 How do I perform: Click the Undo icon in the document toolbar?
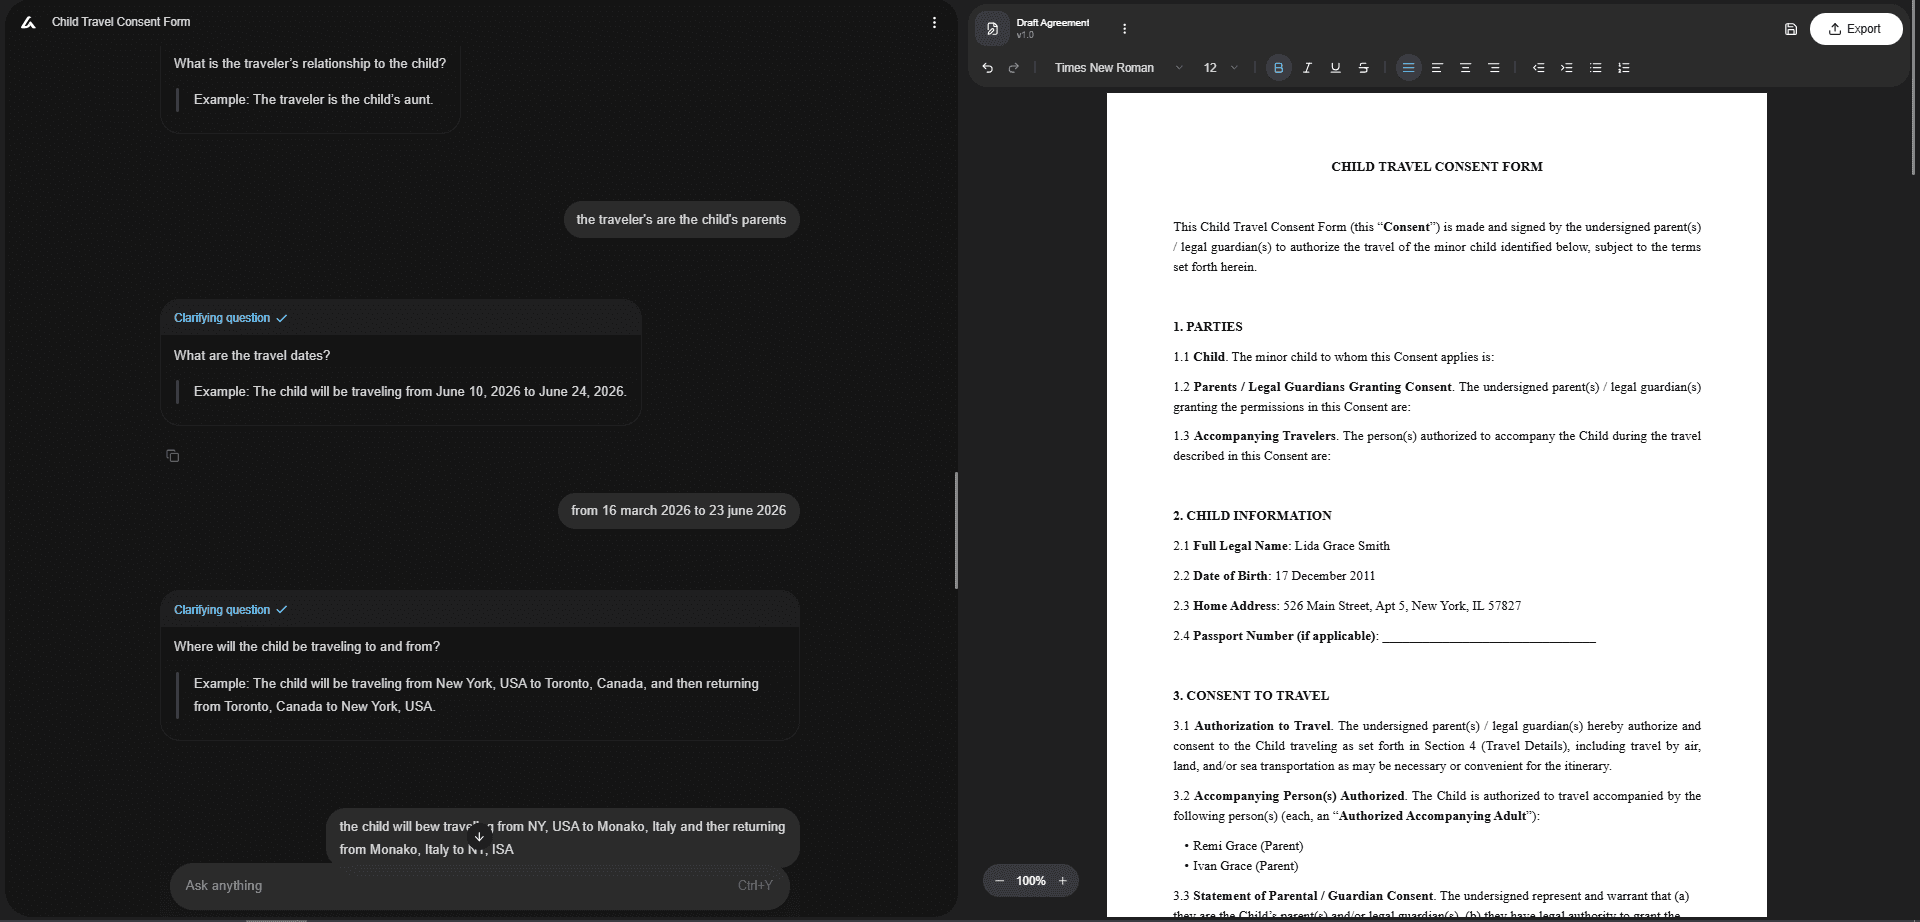coord(987,67)
